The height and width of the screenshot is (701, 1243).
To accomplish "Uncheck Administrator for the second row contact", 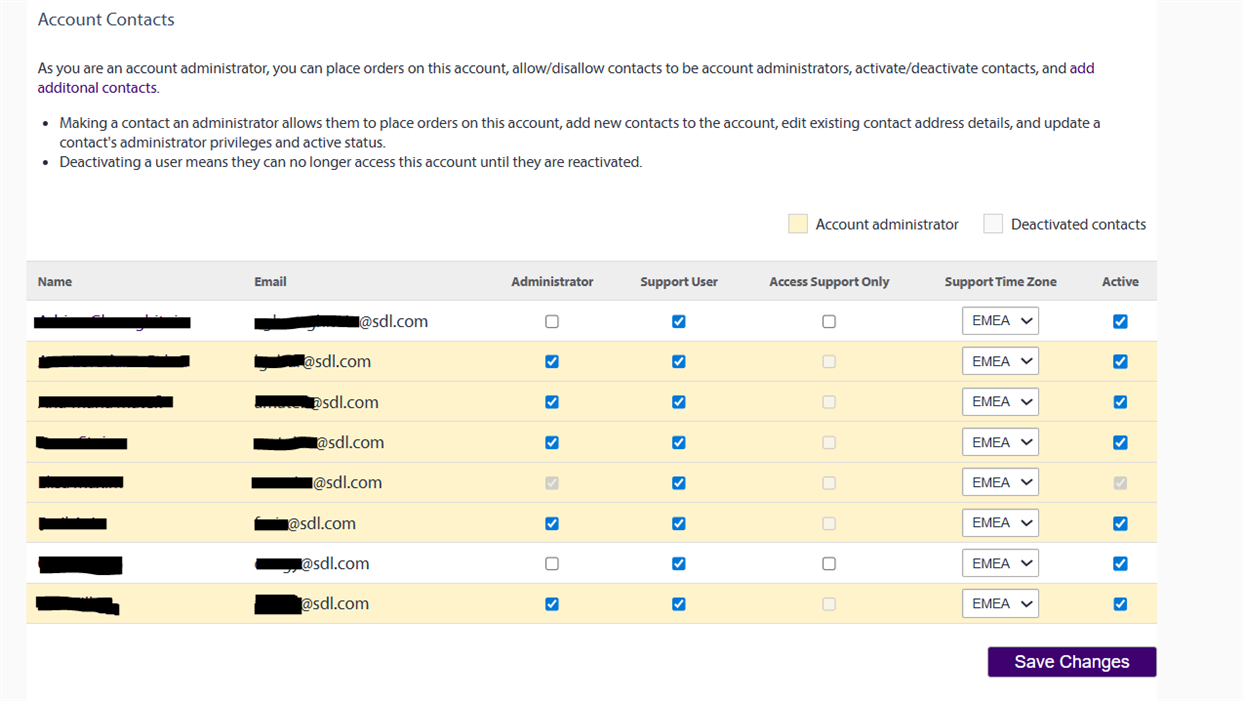I will (552, 362).
